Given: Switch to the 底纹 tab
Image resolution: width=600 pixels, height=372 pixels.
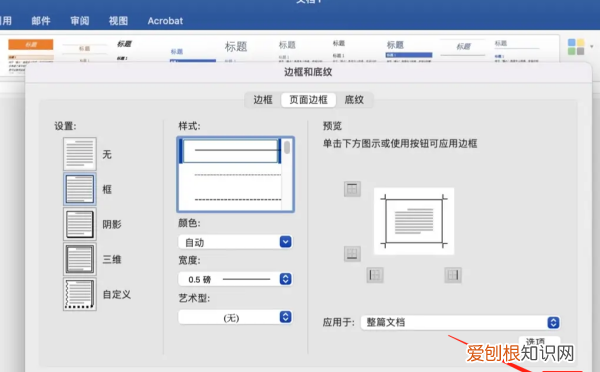Looking at the screenshot, I should (x=354, y=100).
